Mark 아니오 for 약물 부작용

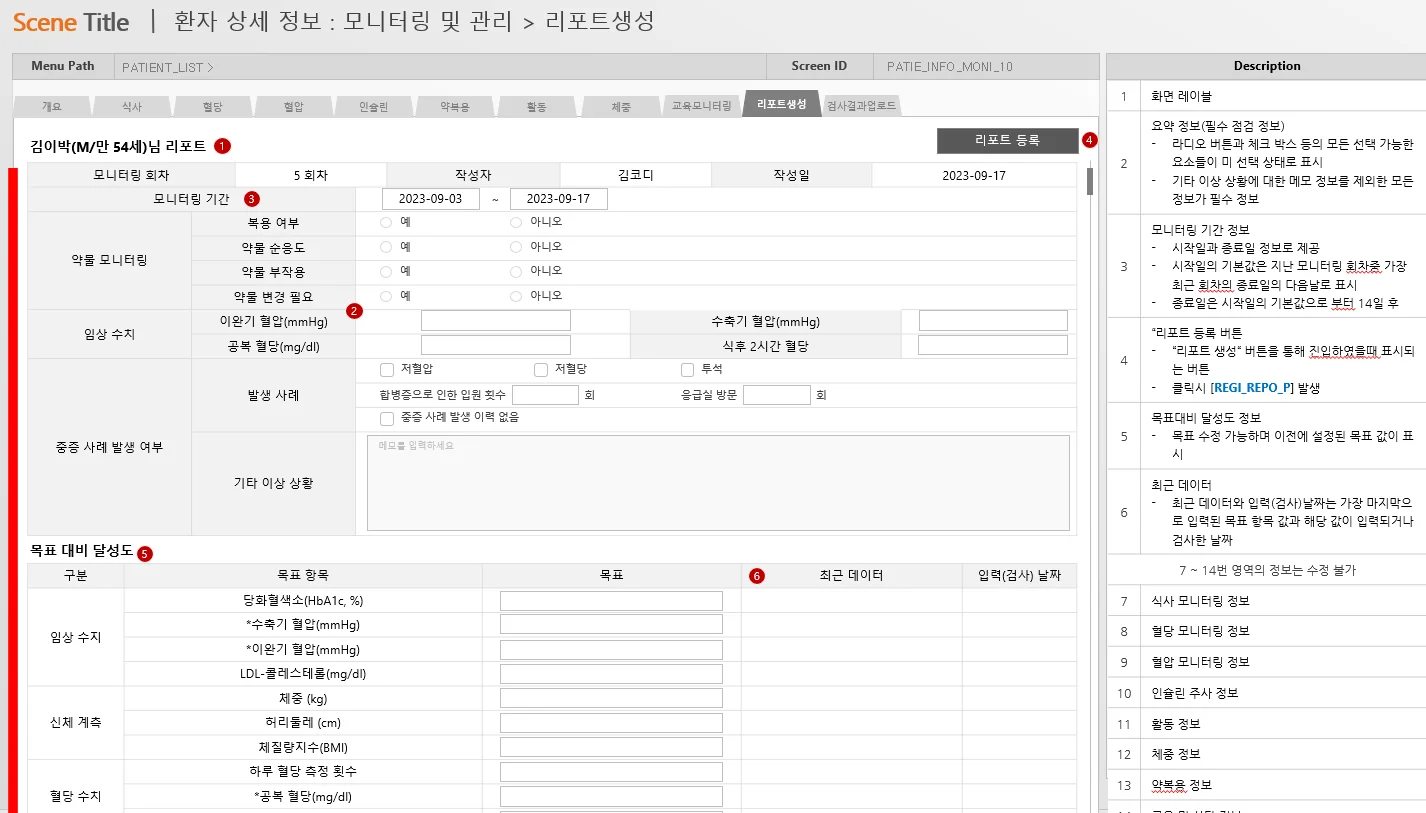point(516,271)
